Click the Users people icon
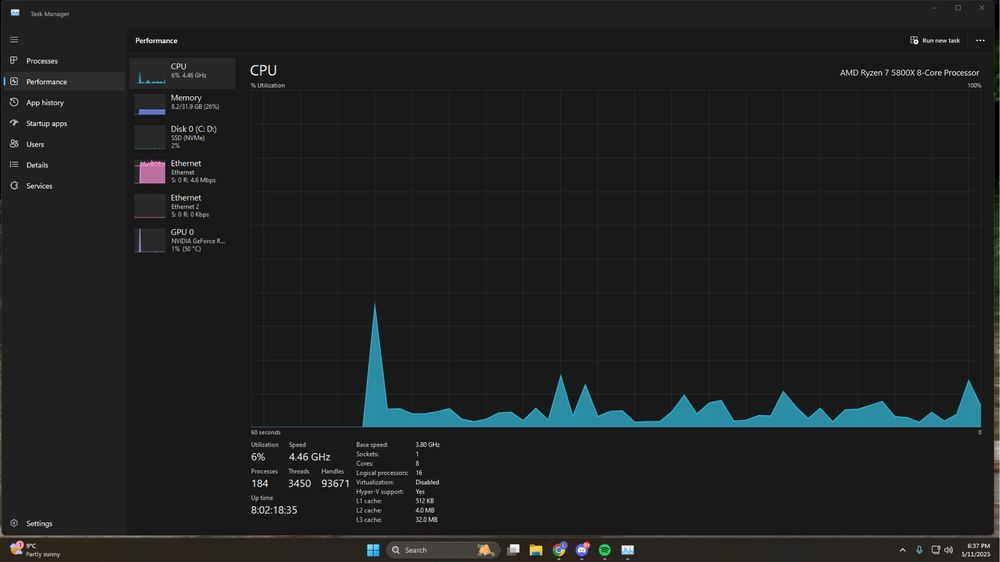Image resolution: width=1000 pixels, height=562 pixels. point(14,144)
